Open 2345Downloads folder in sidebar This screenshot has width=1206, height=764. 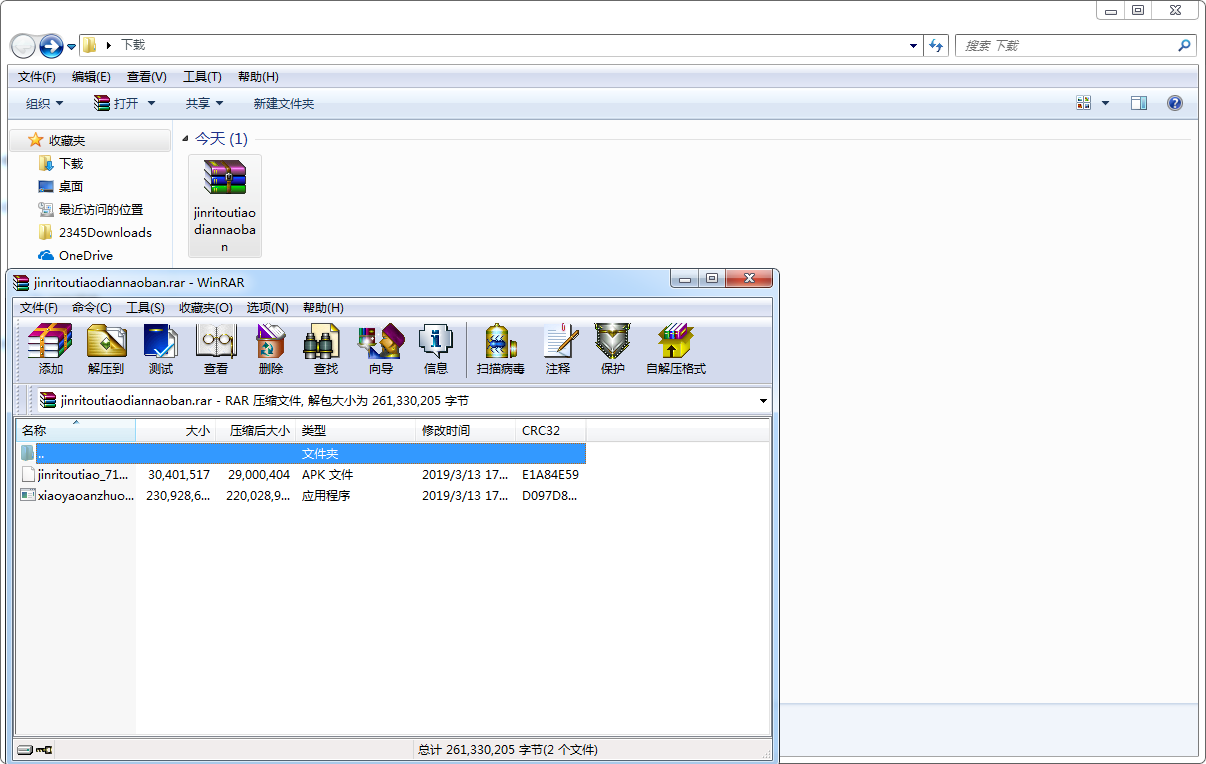(95, 233)
